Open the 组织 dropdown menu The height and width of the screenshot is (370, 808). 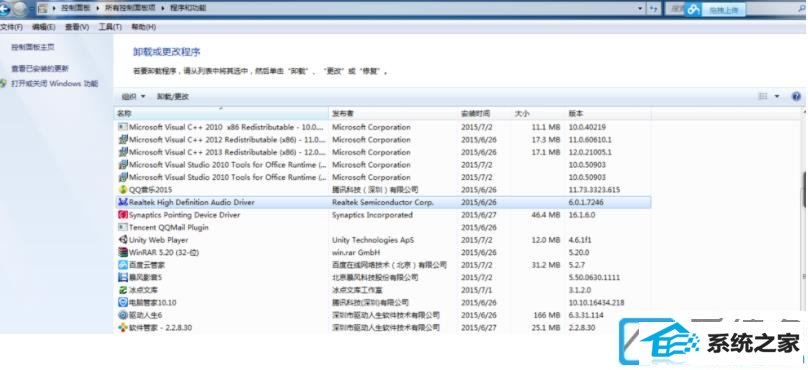(133, 96)
